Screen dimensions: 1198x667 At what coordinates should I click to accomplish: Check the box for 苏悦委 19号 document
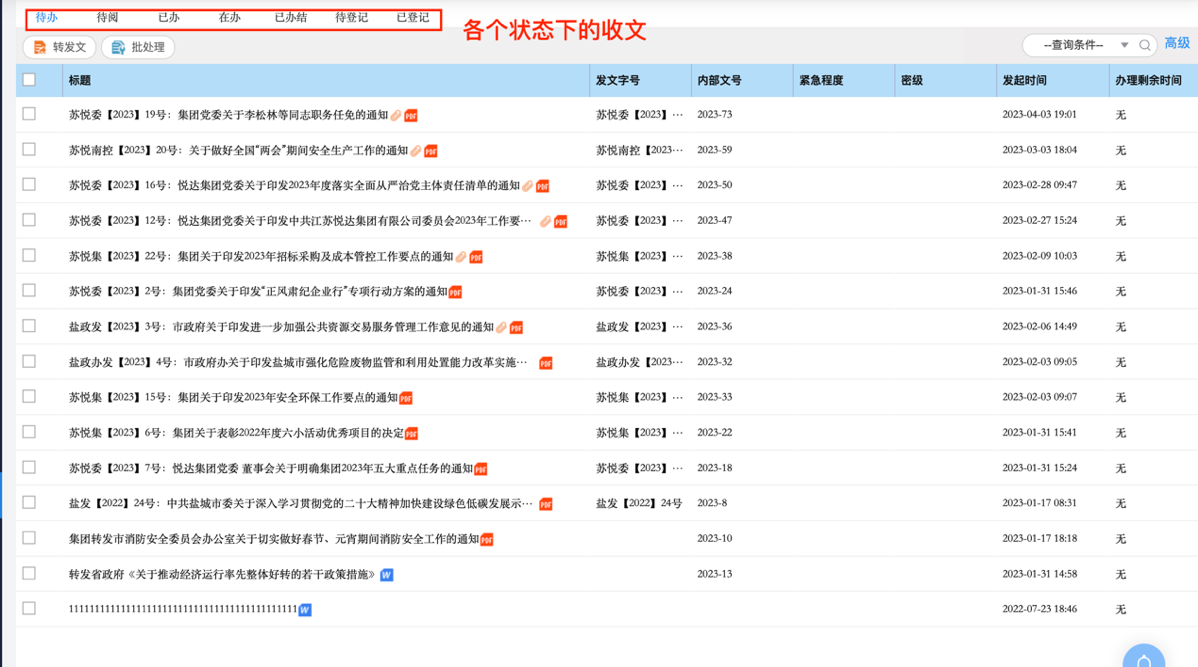click(29, 114)
